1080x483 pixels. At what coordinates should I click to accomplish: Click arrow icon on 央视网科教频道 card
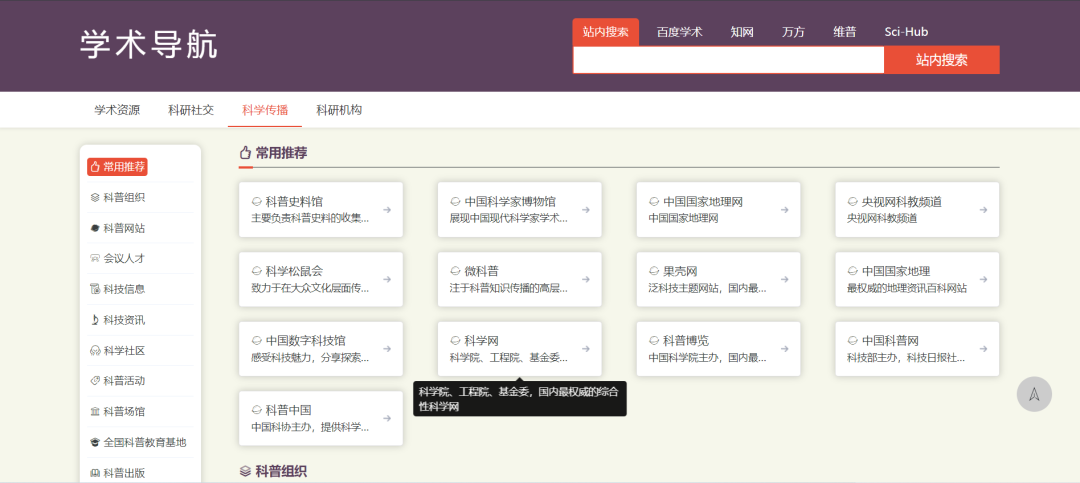(x=984, y=209)
